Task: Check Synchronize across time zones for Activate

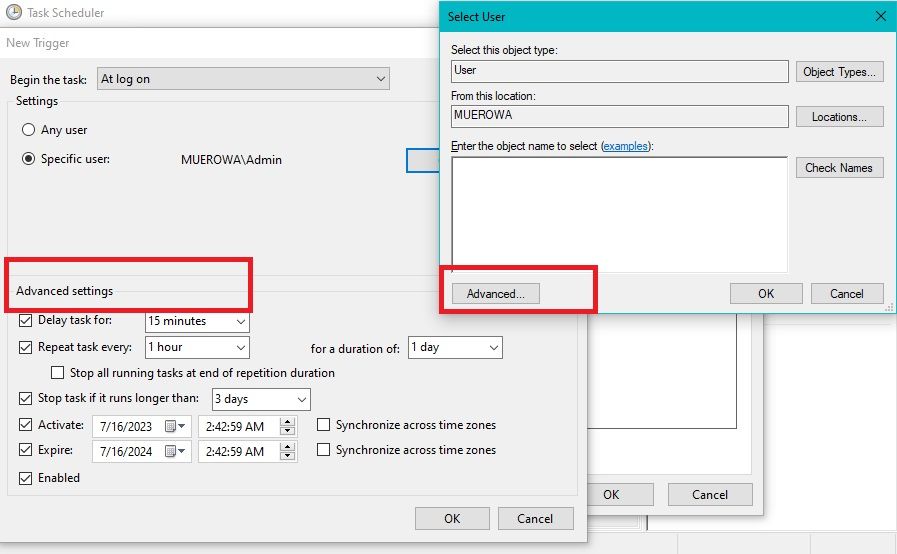Action: (324, 425)
